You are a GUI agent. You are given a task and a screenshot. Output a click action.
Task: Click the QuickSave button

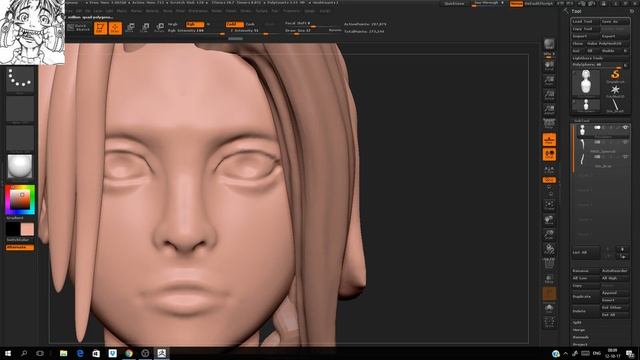click(454, 3)
